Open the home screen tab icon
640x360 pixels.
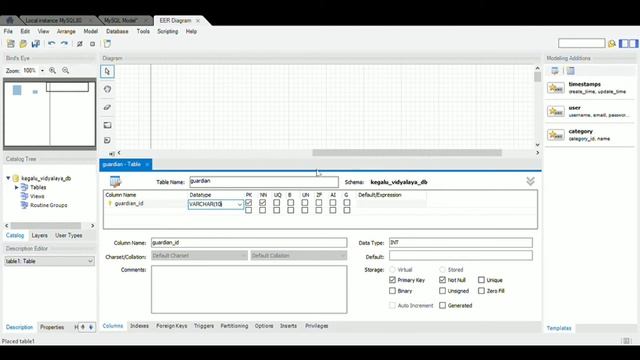10,20
